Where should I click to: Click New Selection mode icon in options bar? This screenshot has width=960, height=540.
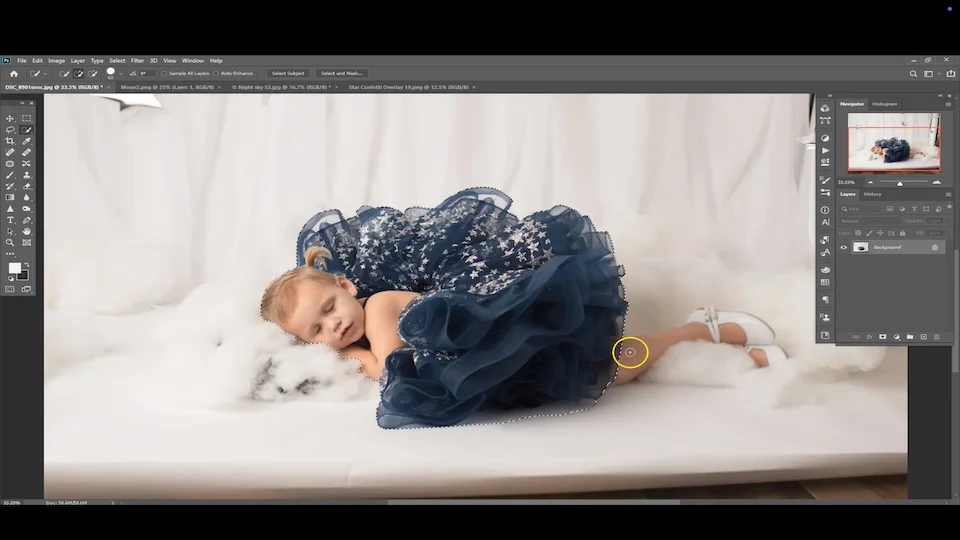pyautogui.click(x=64, y=73)
